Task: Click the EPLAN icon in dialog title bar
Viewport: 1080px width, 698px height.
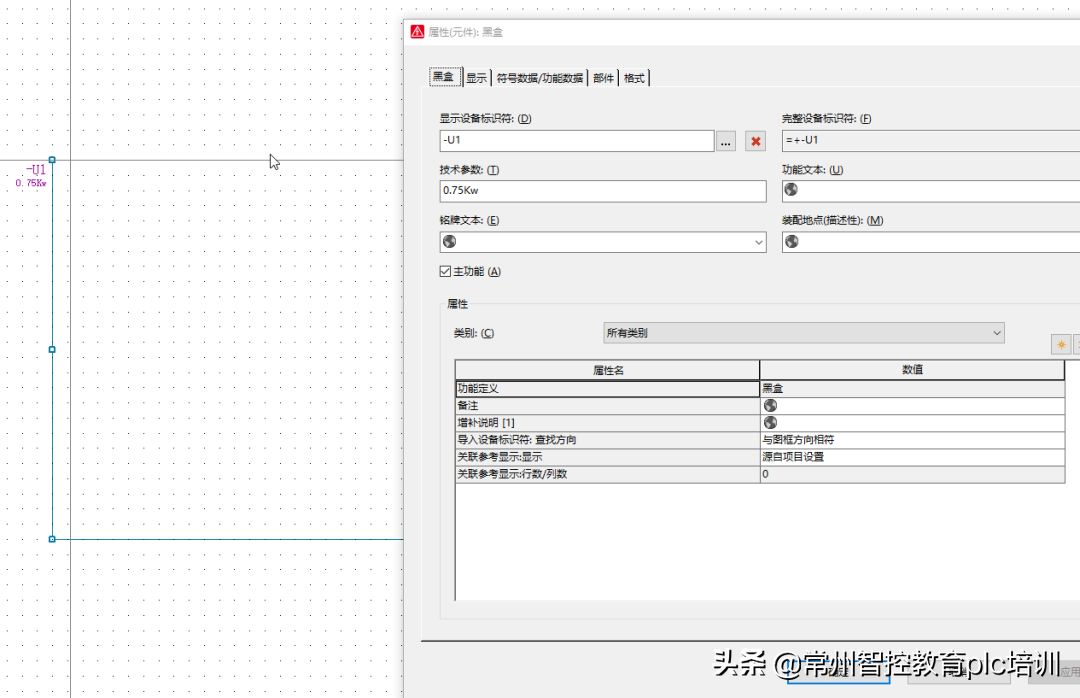Action: tap(417, 32)
